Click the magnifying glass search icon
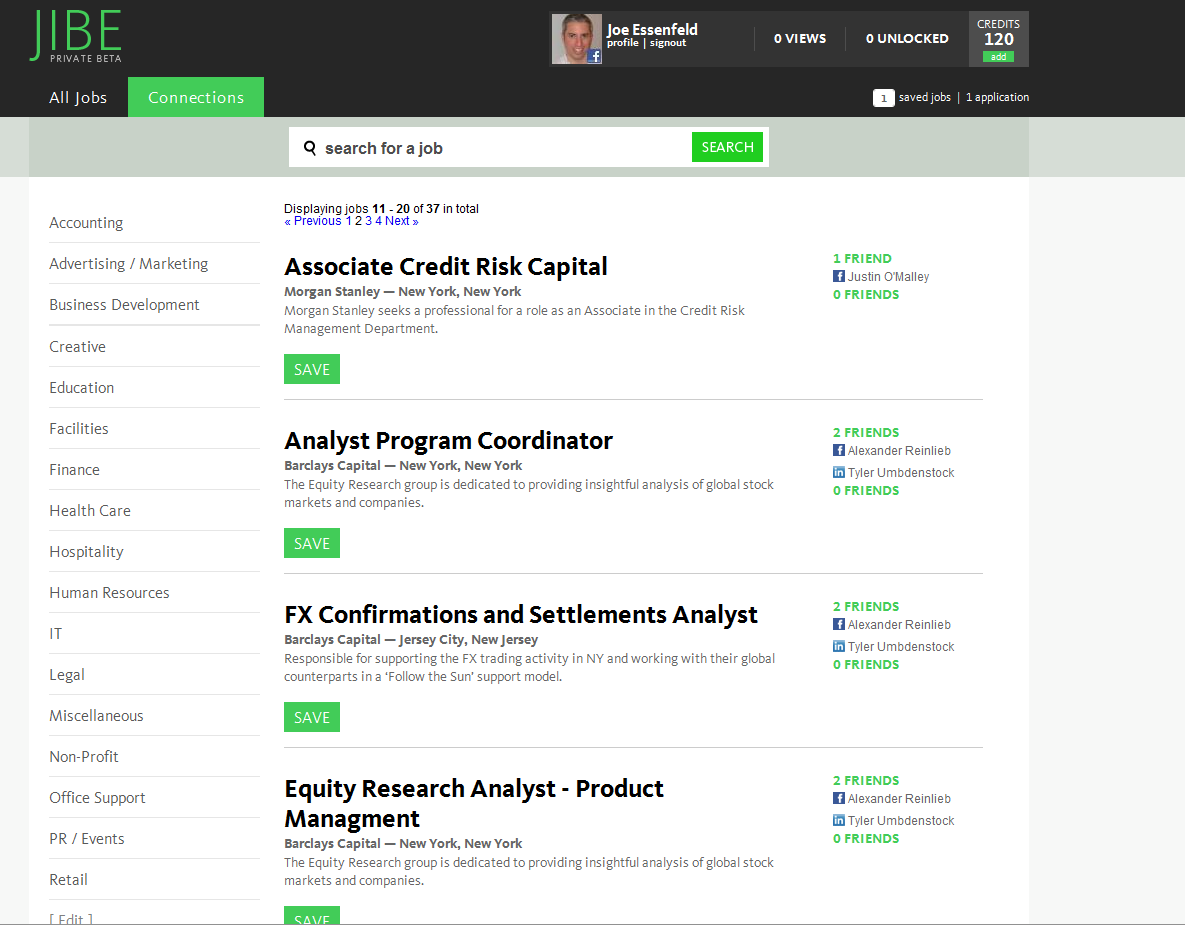1185x925 pixels. tap(310, 148)
